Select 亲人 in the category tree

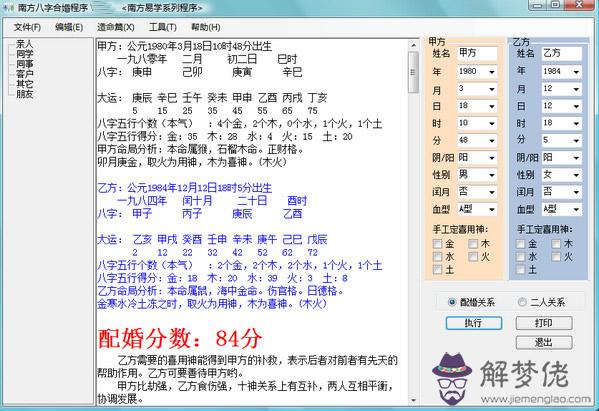(24, 44)
